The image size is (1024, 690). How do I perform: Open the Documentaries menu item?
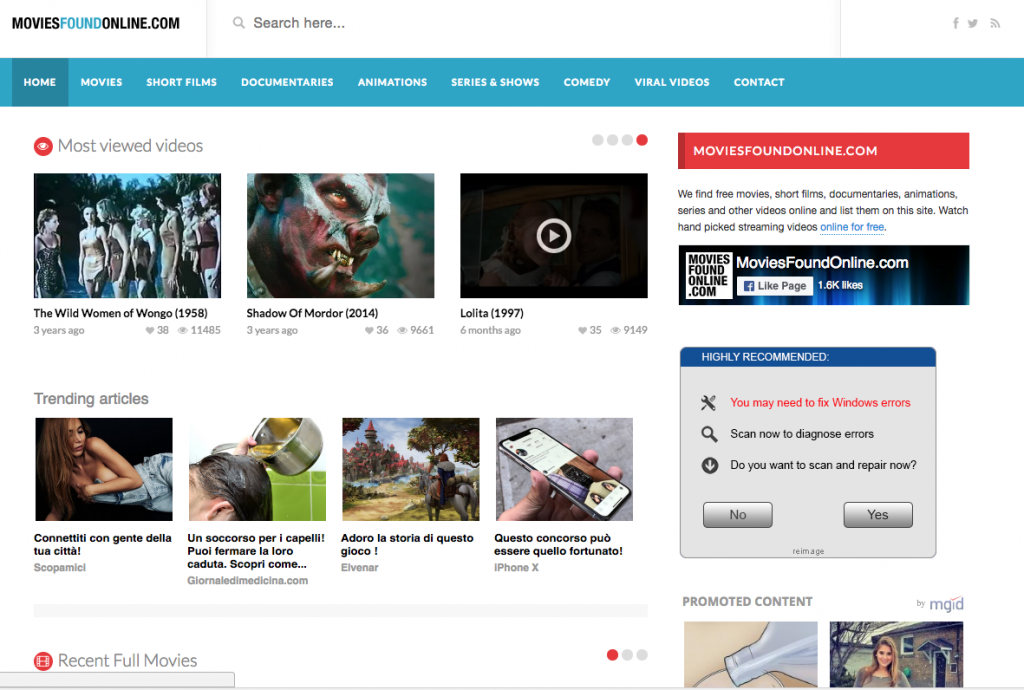[287, 82]
